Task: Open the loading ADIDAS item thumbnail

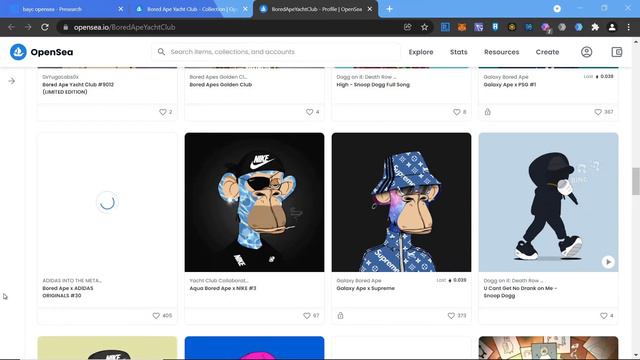Action: (107, 202)
